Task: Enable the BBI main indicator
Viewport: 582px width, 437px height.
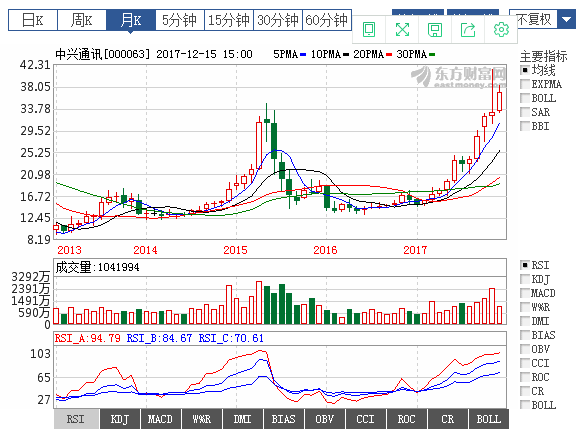Action: [525, 126]
